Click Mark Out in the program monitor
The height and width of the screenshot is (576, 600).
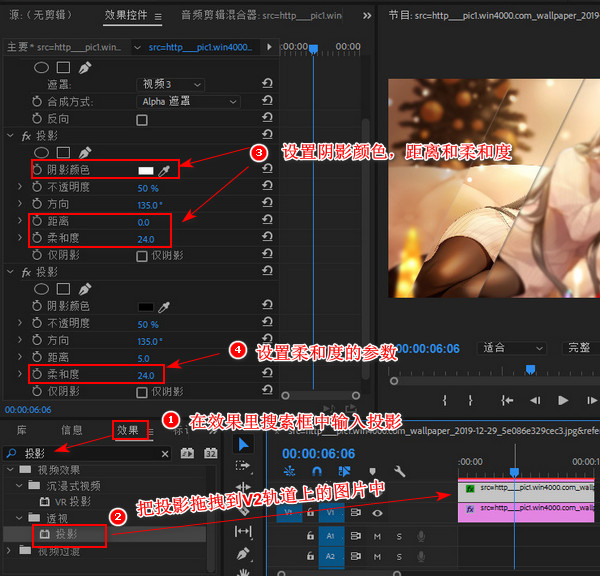point(470,401)
